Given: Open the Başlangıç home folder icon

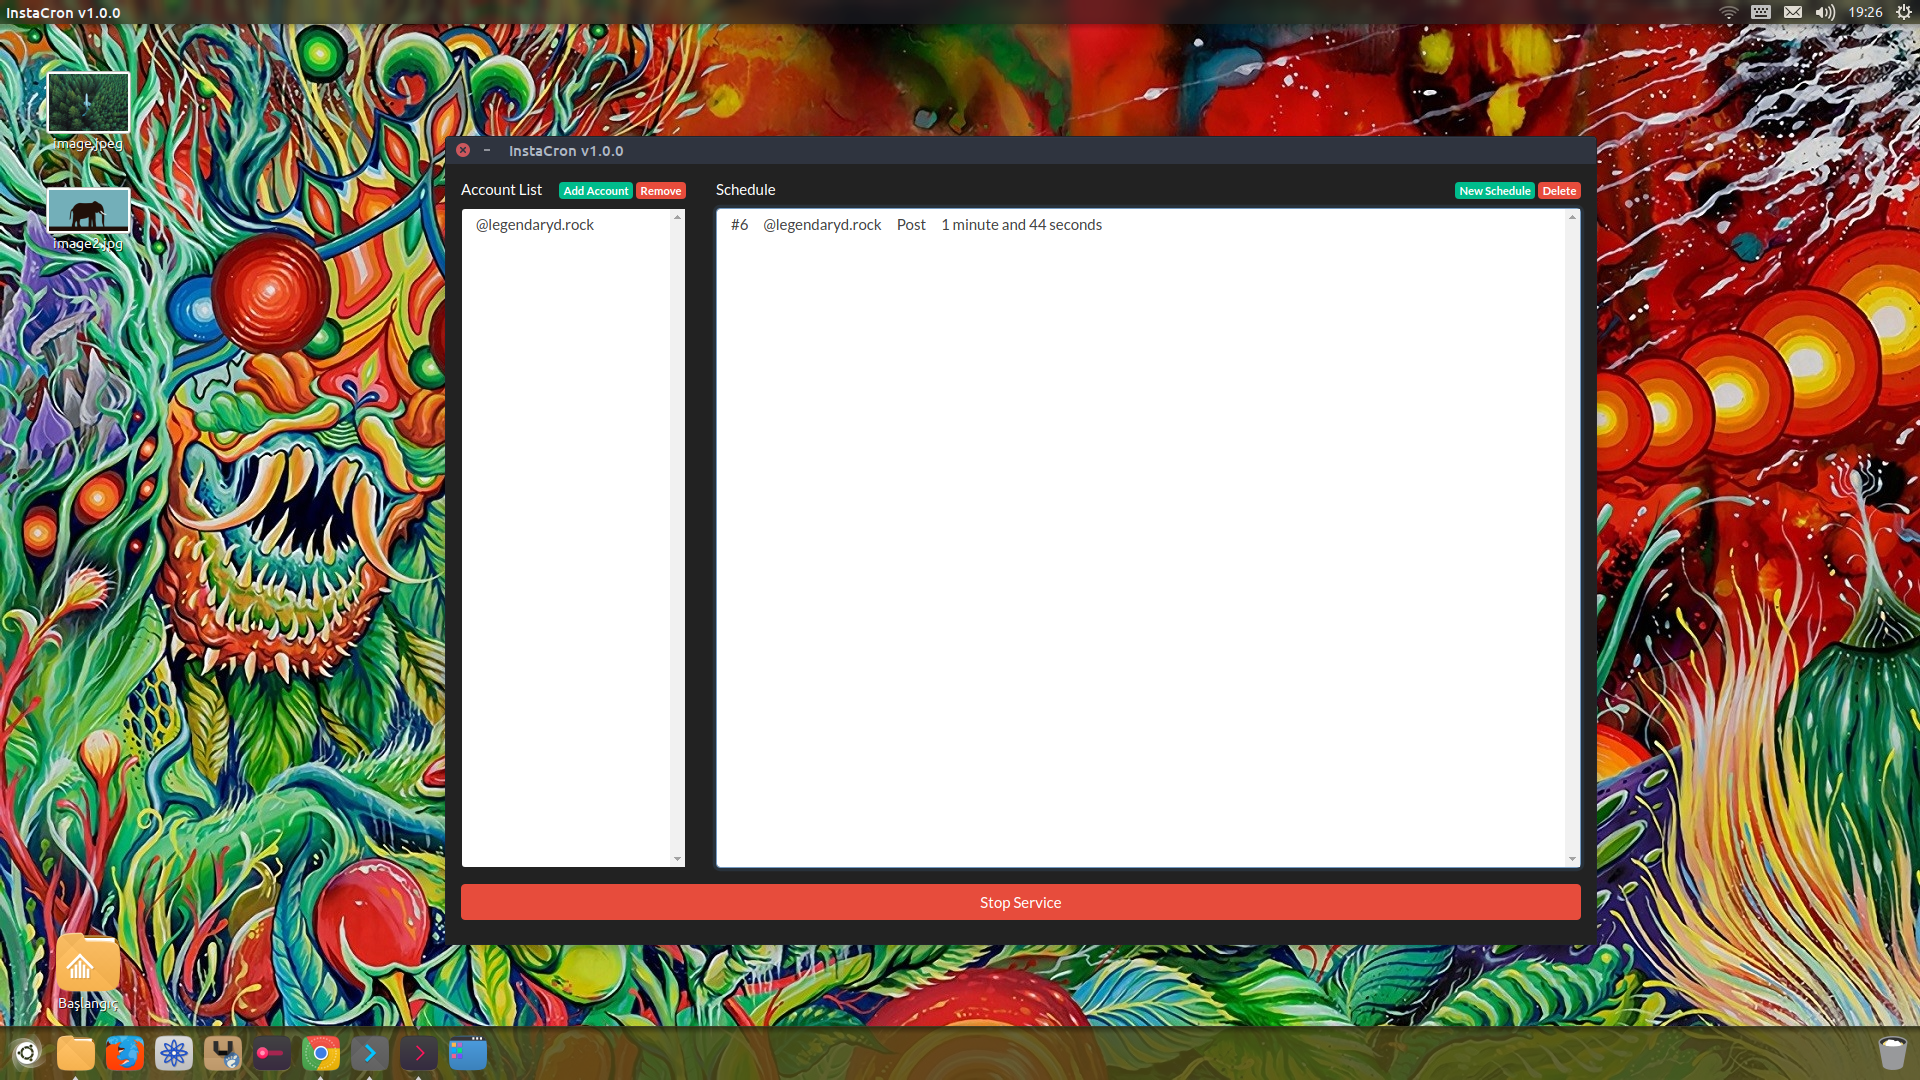Looking at the screenshot, I should 88,964.
